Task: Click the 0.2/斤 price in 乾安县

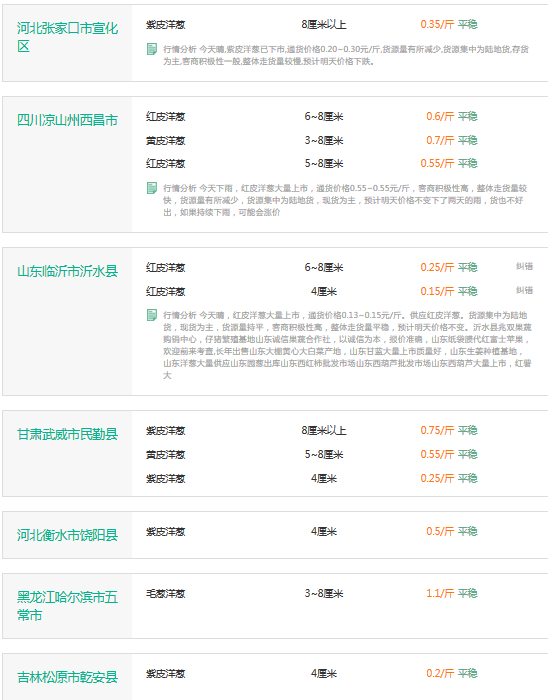Action: [440, 673]
